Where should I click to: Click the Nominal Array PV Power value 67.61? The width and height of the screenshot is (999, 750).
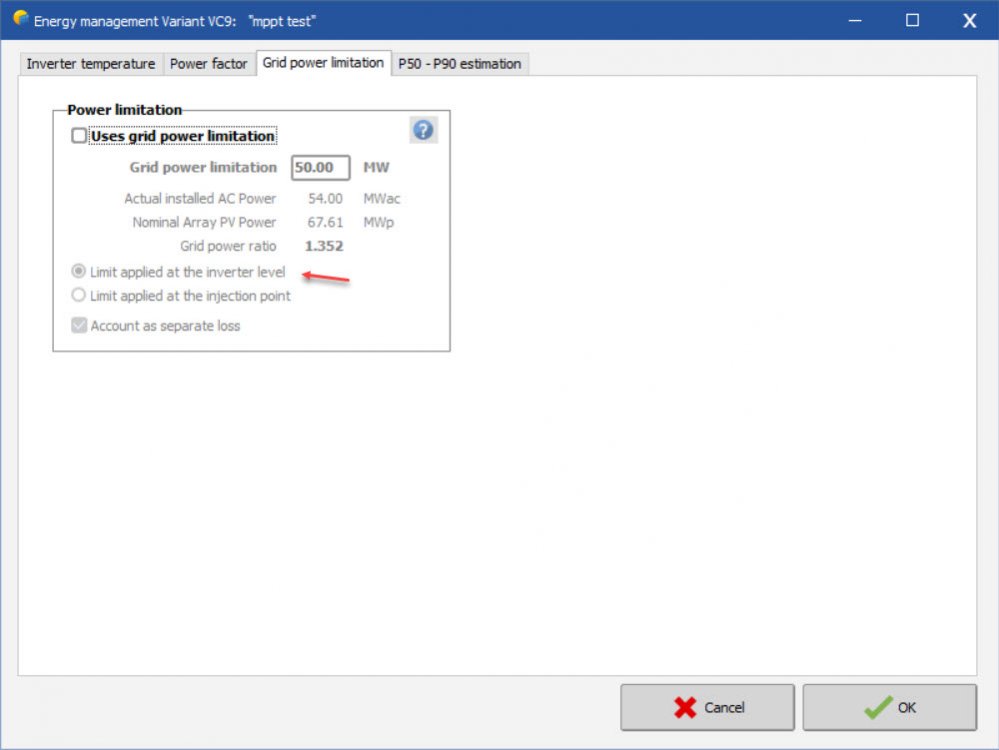coord(325,222)
